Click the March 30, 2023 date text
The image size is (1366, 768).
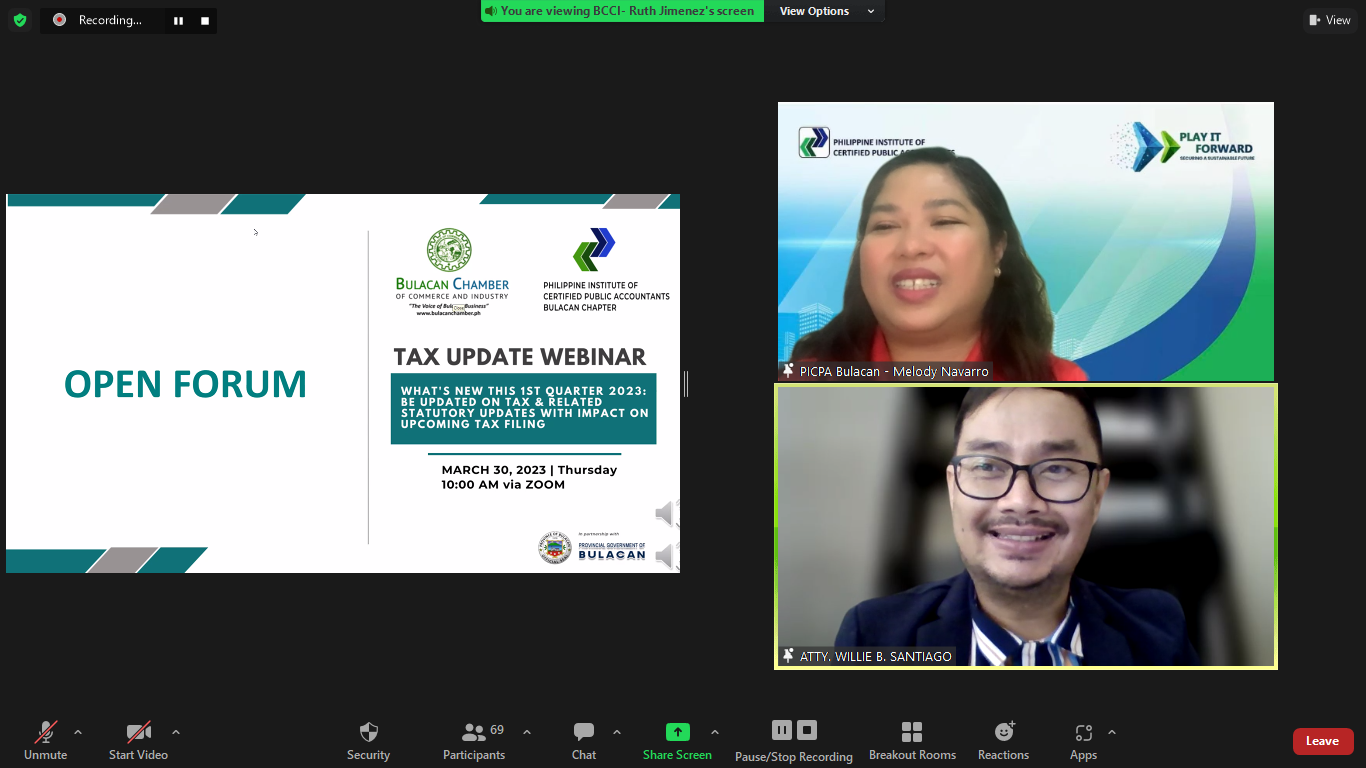(x=529, y=470)
